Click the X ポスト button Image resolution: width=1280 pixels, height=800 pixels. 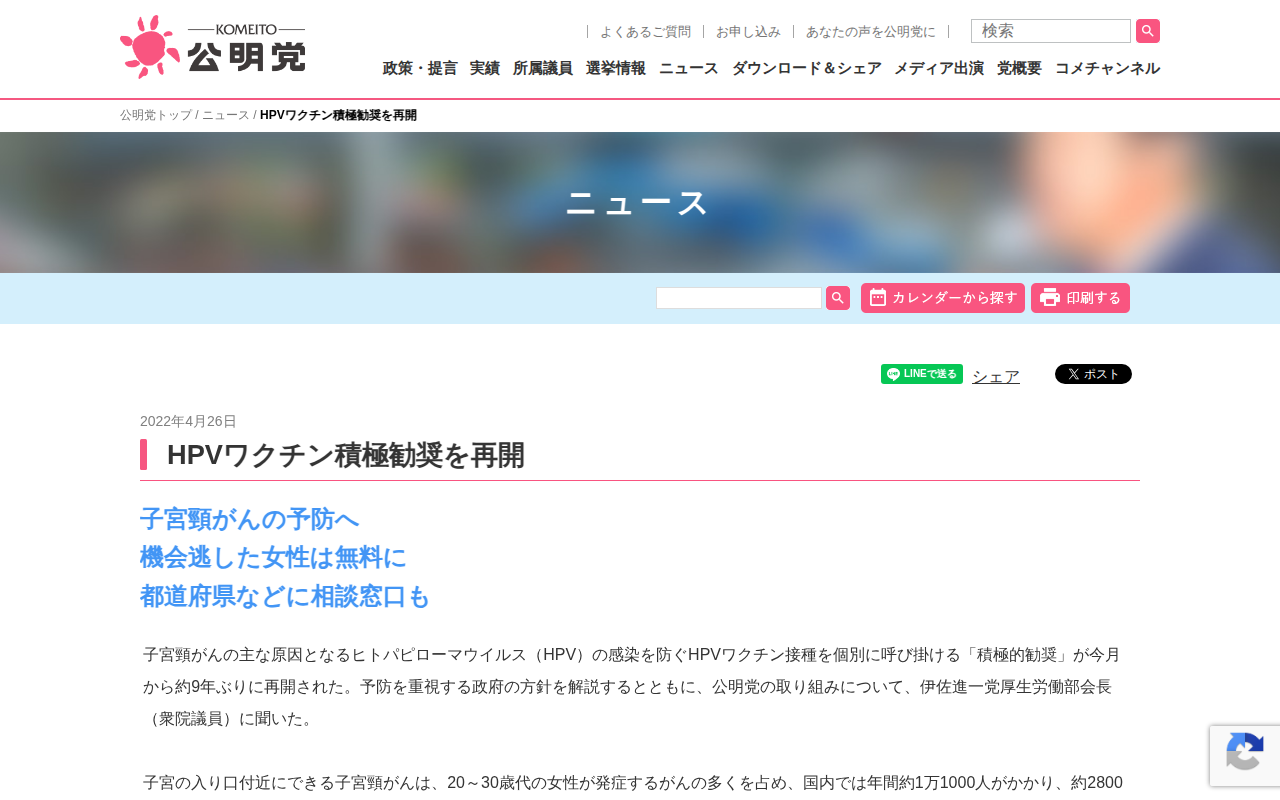[x=1093, y=374]
